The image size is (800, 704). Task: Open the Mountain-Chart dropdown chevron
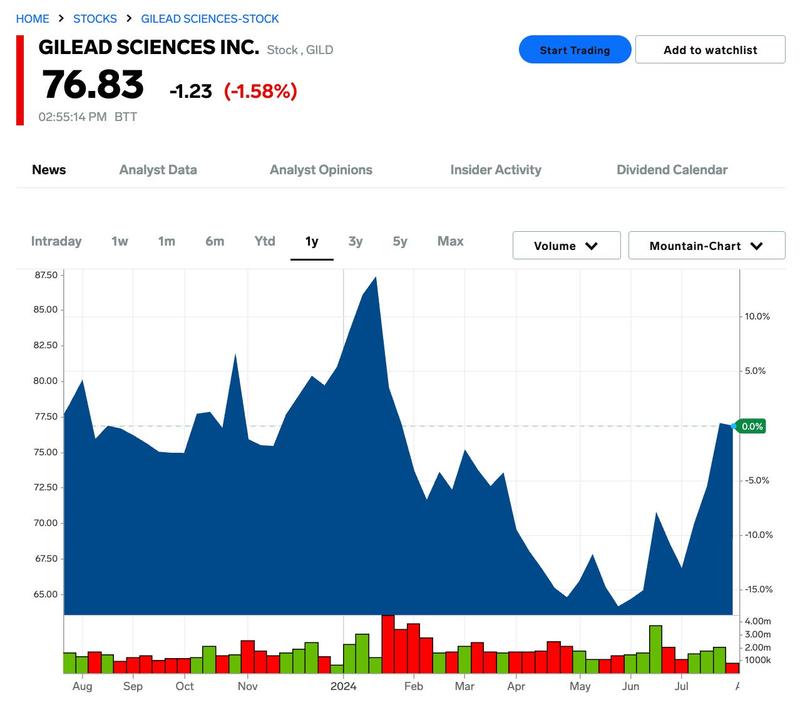(758, 245)
